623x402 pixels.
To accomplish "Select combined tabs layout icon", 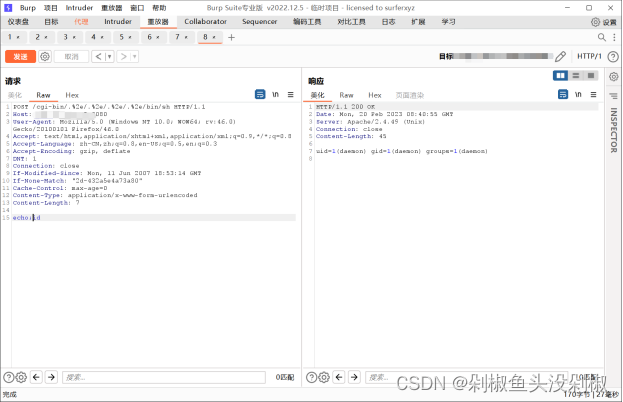I will pos(591,75).
